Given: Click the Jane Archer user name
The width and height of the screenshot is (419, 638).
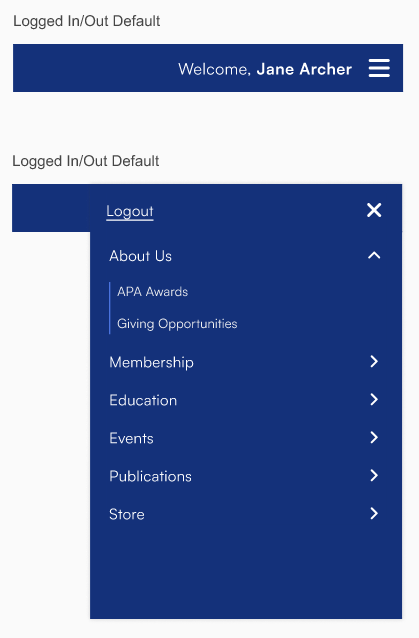Looking at the screenshot, I should point(304,69).
